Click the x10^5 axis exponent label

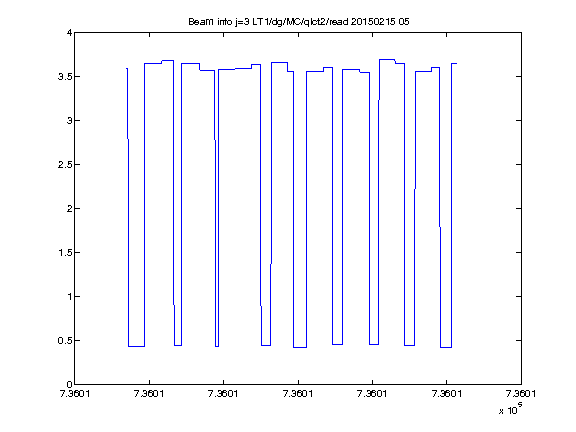click(511, 409)
